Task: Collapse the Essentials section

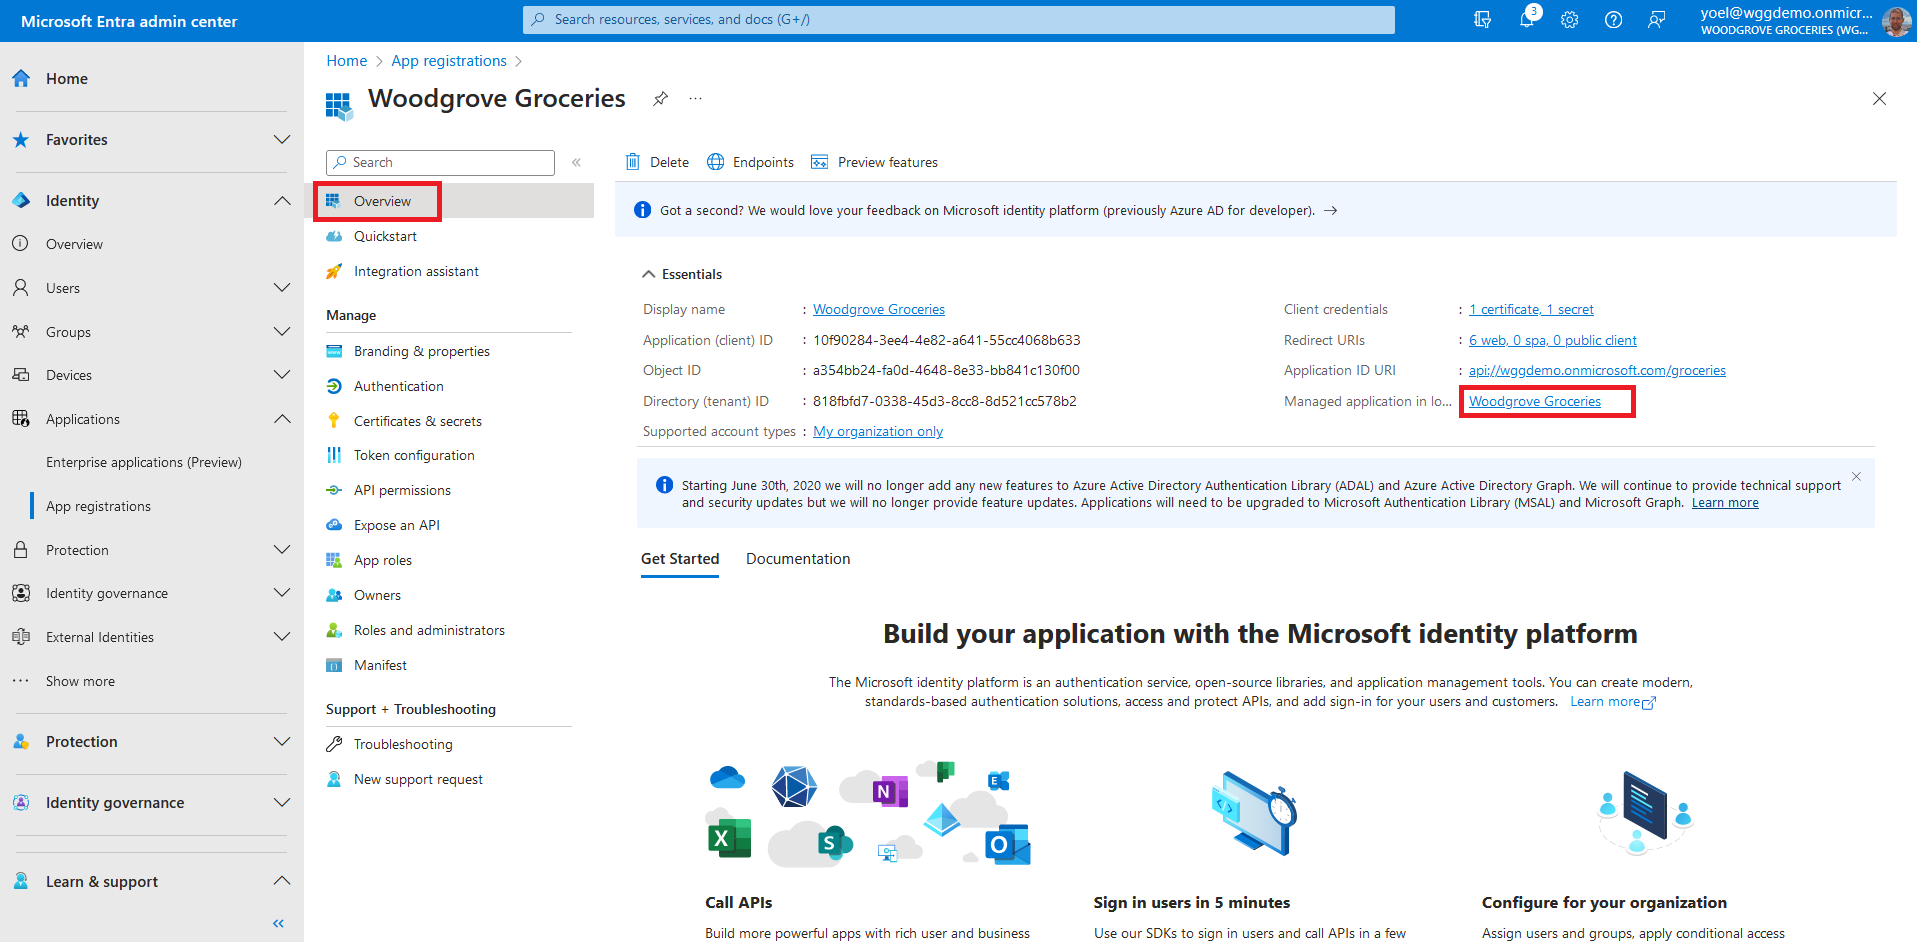Action: 649,274
